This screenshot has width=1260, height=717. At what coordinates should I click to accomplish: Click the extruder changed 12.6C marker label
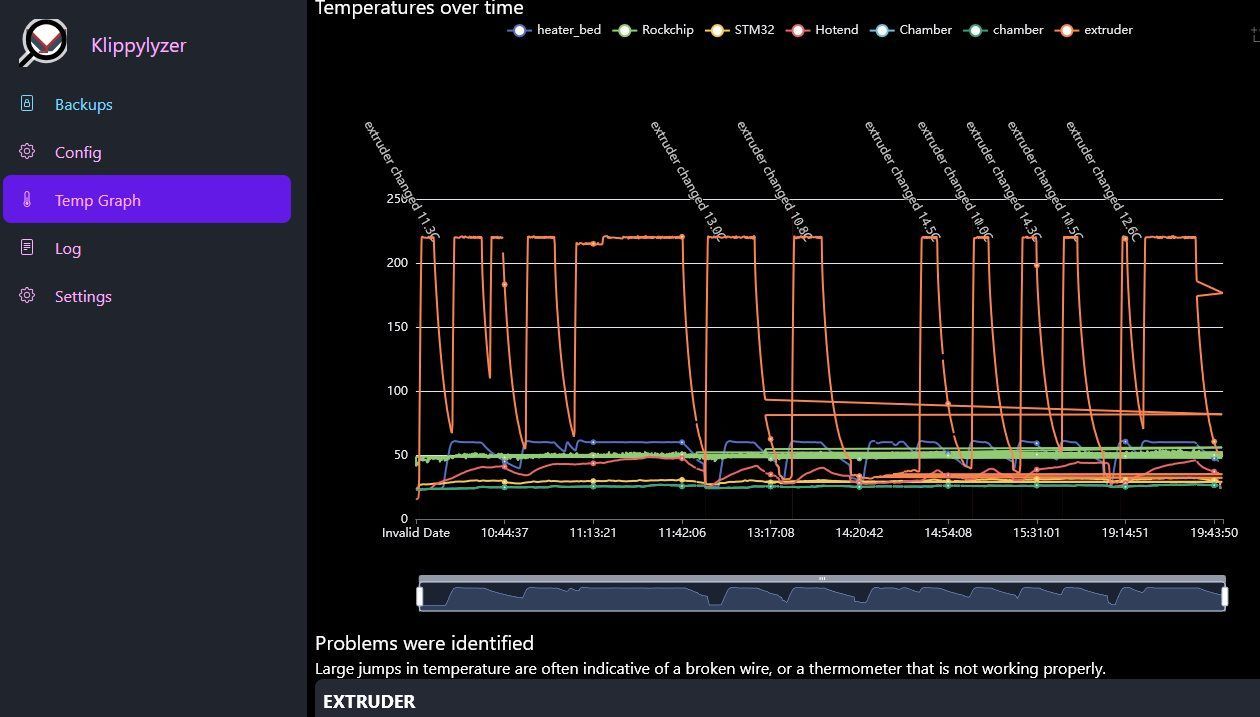[x=1103, y=180]
